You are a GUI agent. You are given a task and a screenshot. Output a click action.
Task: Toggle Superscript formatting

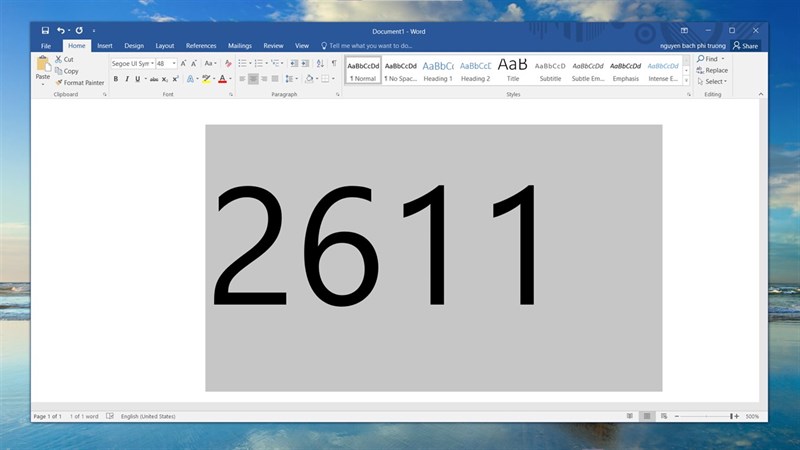click(176, 79)
